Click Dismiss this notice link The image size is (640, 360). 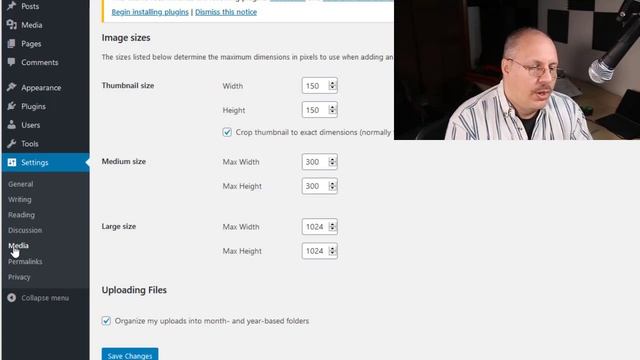point(226,12)
